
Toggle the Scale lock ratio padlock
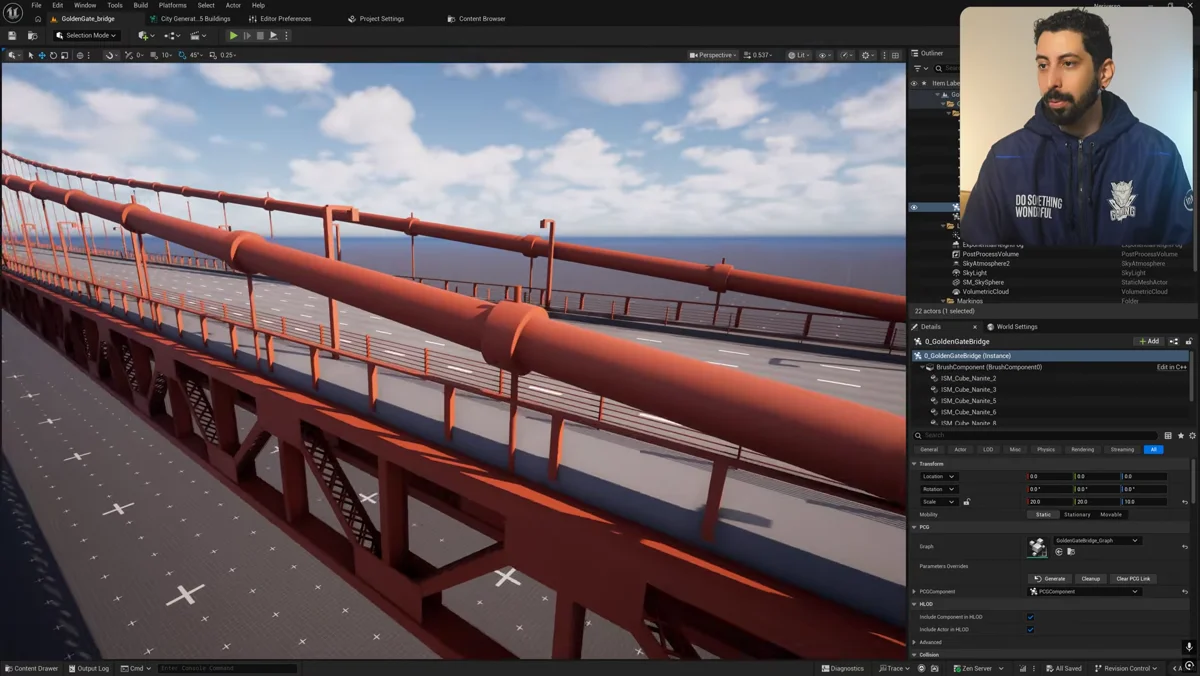(x=966, y=502)
